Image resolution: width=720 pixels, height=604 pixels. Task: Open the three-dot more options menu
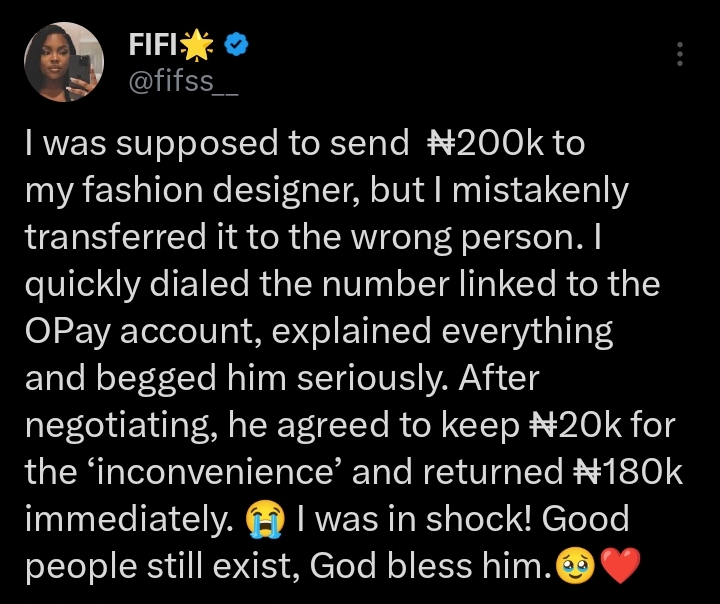tap(680, 54)
